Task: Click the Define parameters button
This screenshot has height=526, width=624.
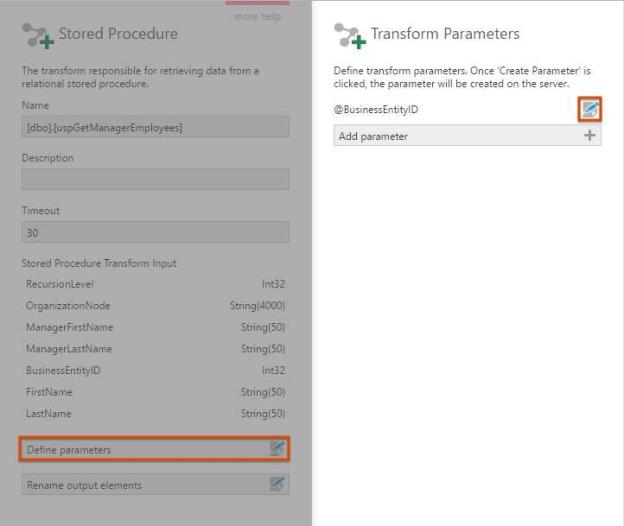Action: [140, 450]
